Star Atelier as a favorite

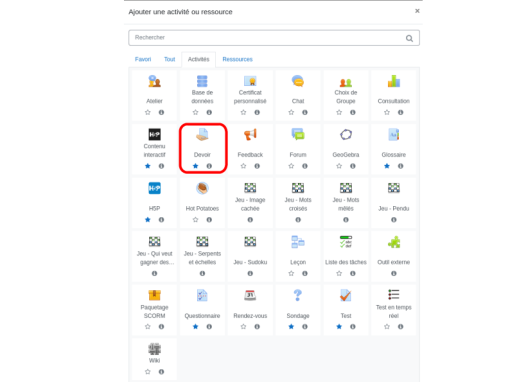tap(148, 112)
